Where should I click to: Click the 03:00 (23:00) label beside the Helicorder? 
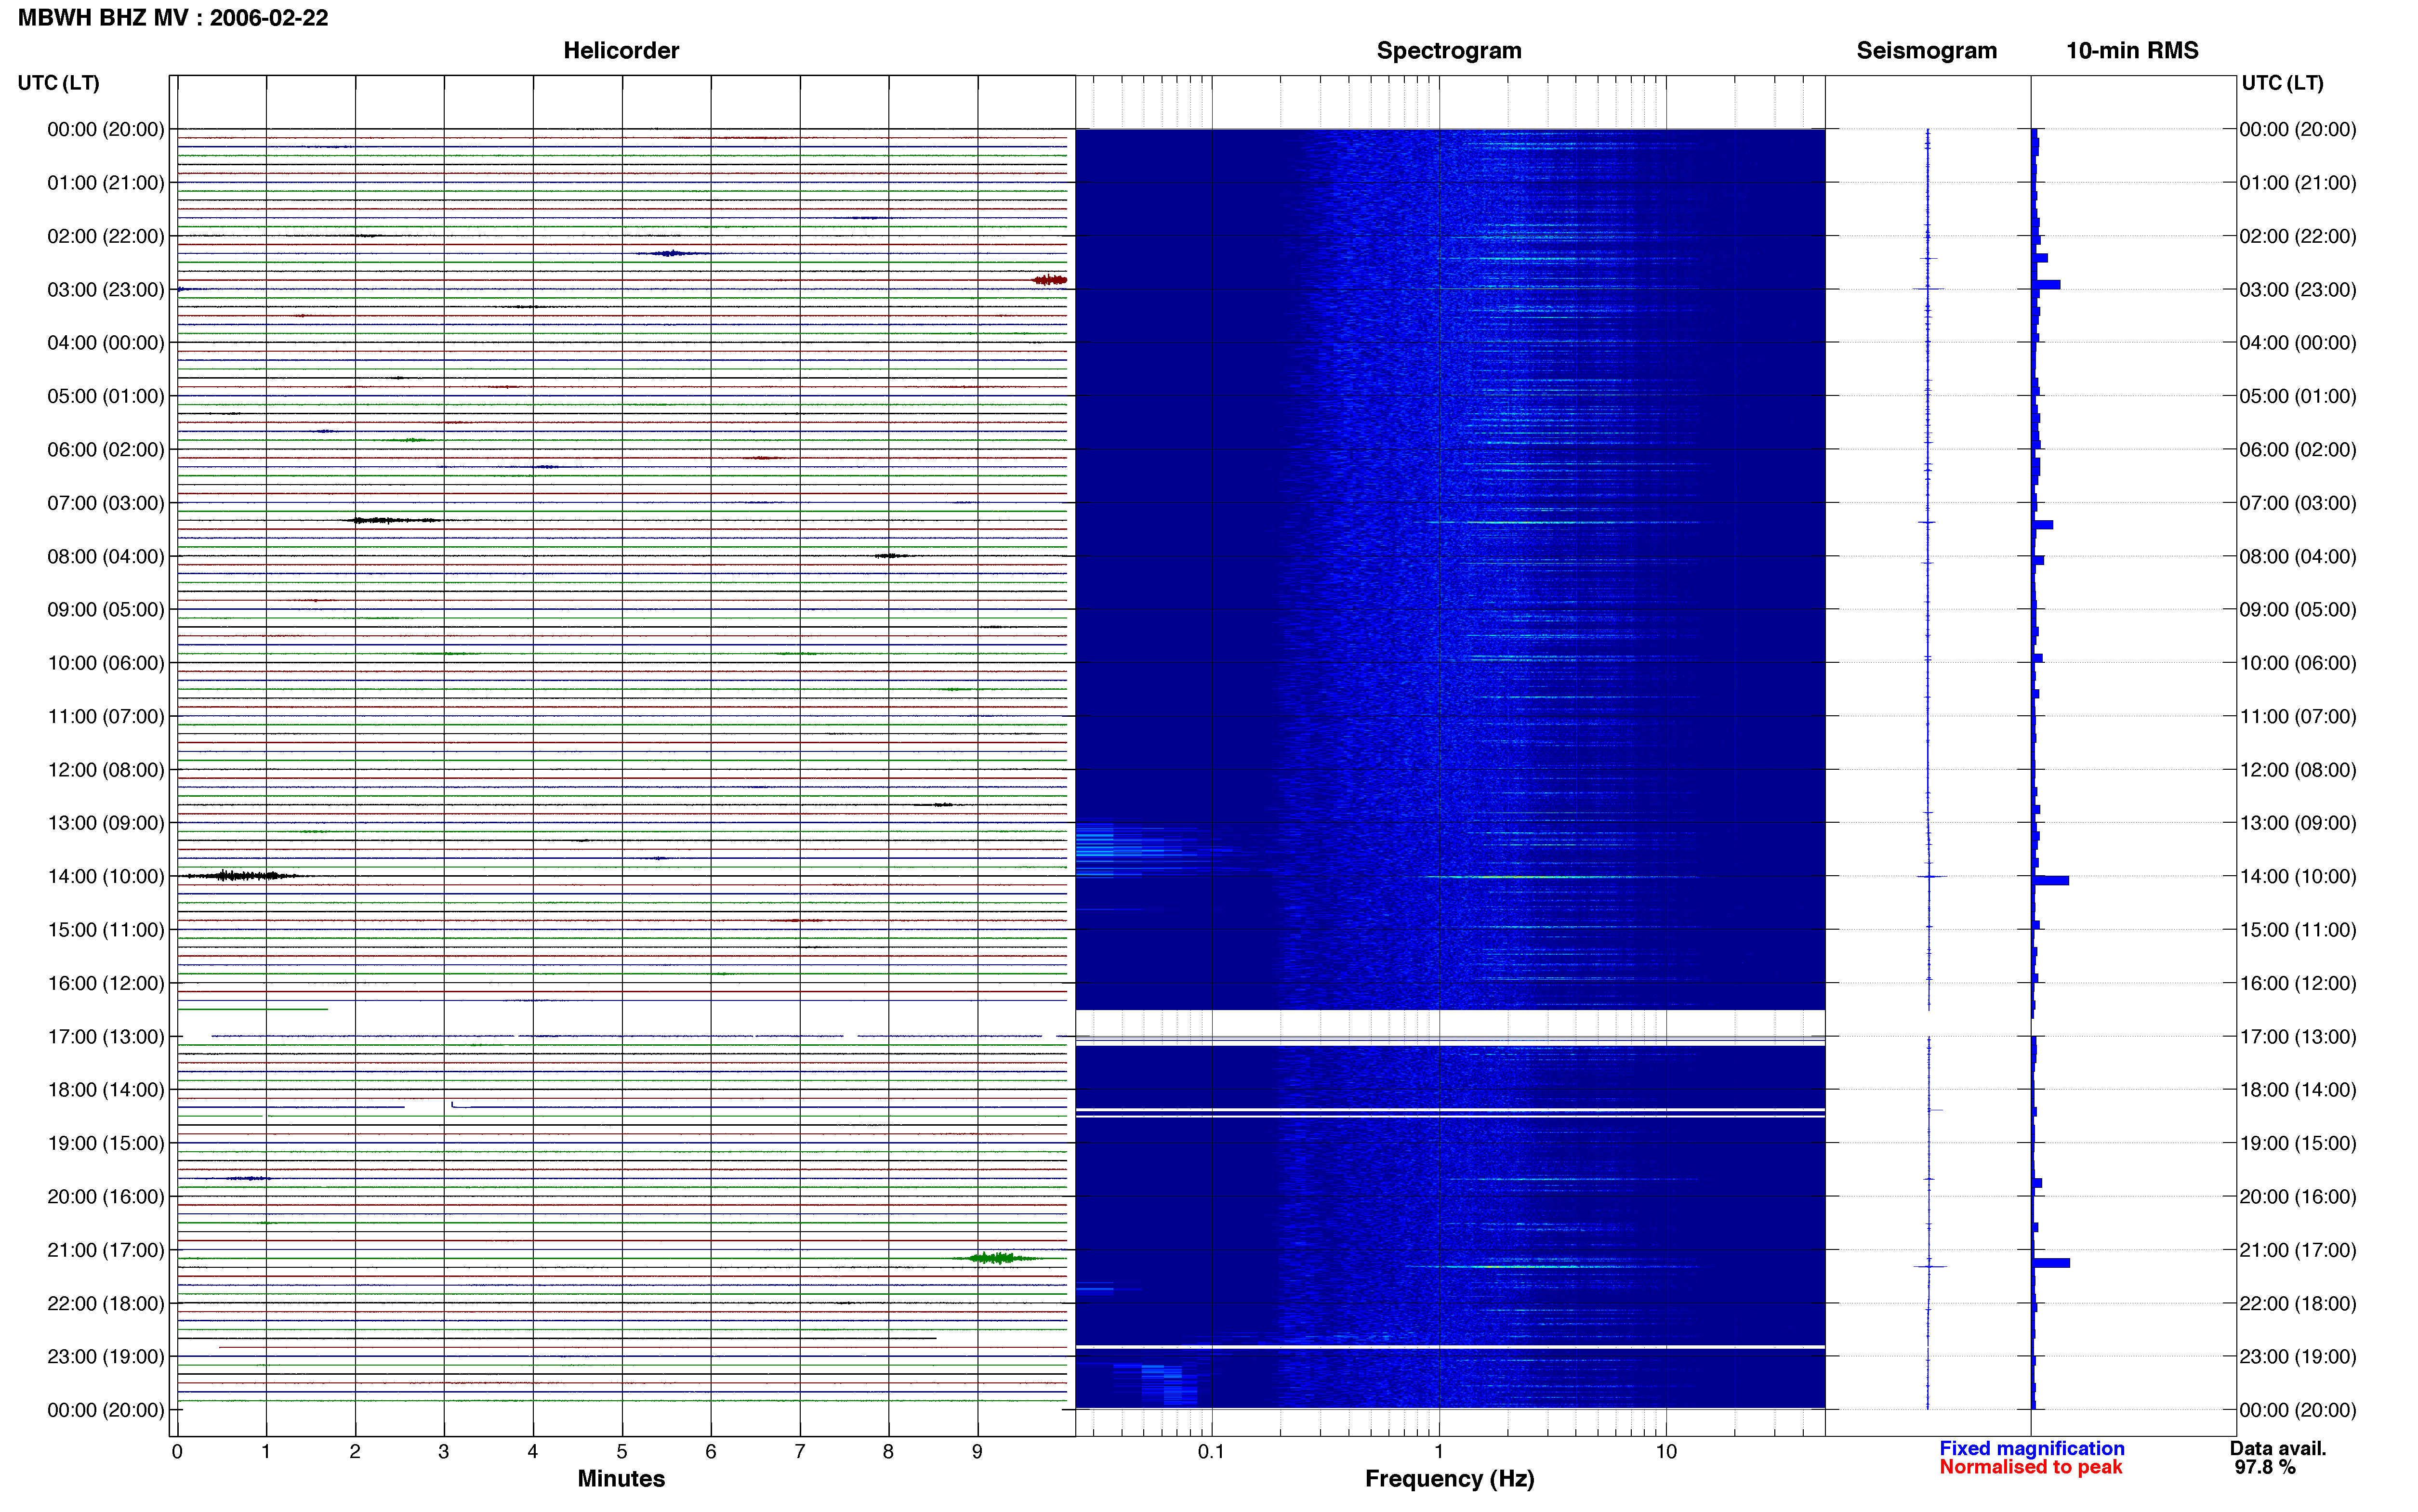coord(106,289)
